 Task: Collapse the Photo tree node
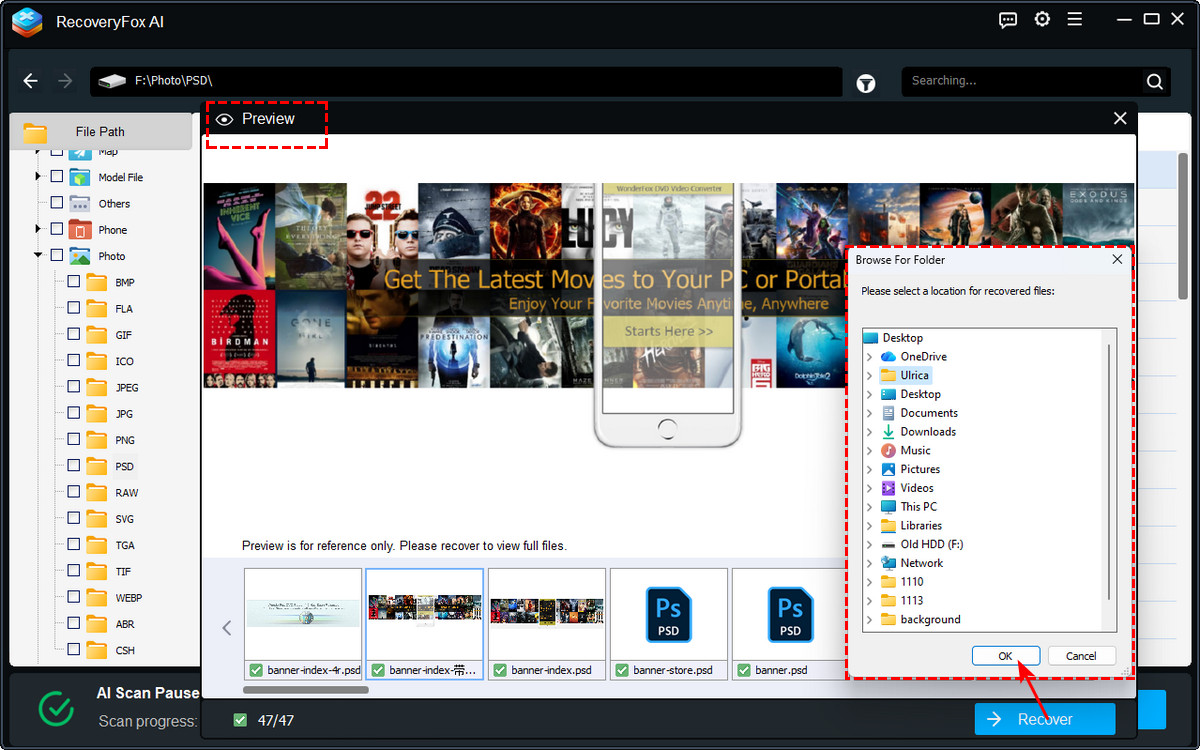tap(38, 256)
